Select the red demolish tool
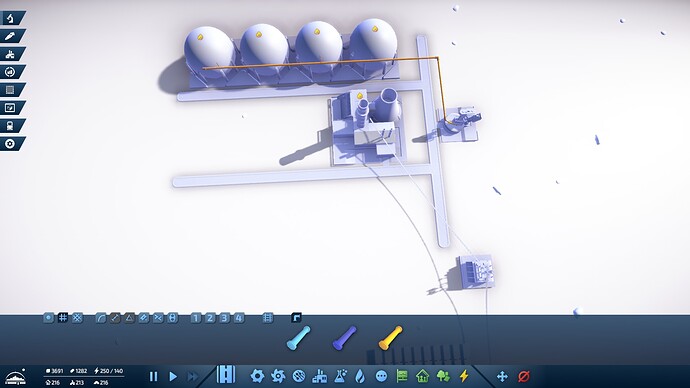690x388 pixels. [x=524, y=377]
